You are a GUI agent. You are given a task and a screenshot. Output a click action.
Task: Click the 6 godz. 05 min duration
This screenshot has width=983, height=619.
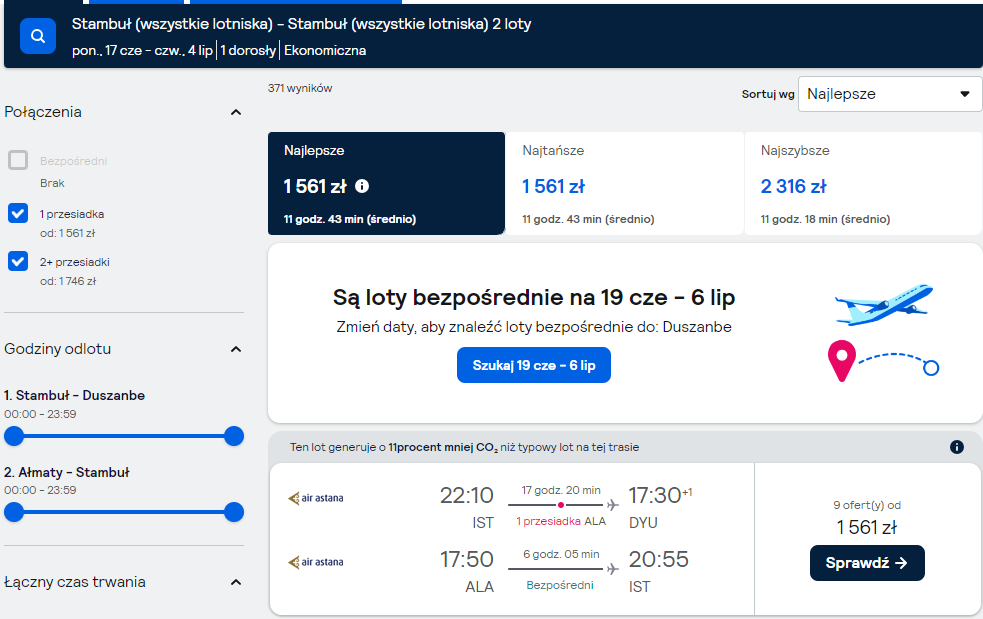[x=561, y=554]
